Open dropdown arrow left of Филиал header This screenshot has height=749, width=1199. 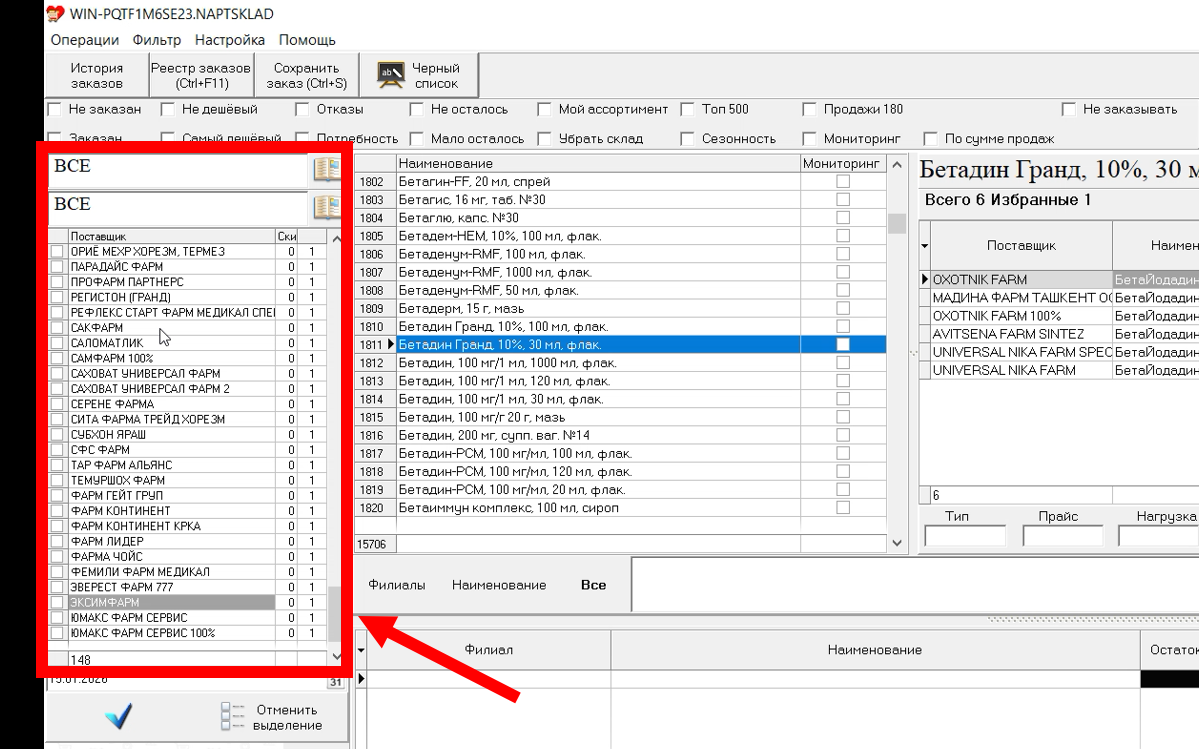[361, 650]
